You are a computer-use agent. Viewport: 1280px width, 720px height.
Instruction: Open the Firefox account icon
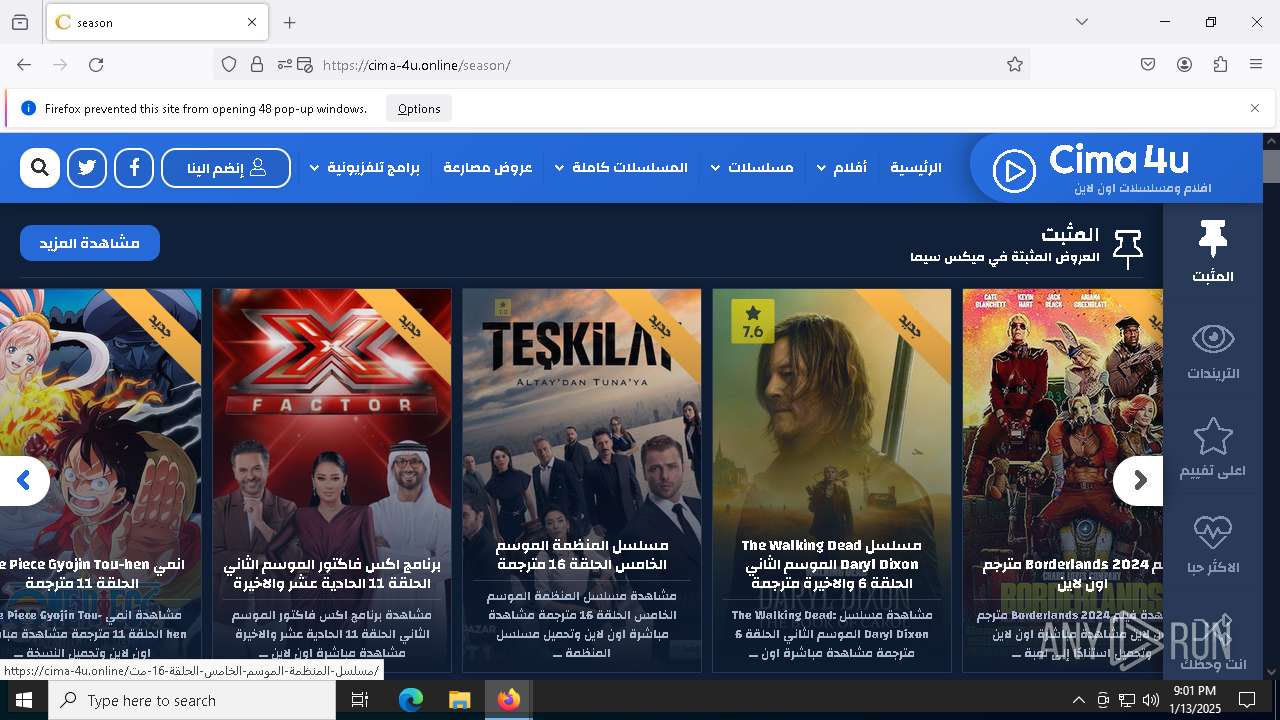point(1184,65)
